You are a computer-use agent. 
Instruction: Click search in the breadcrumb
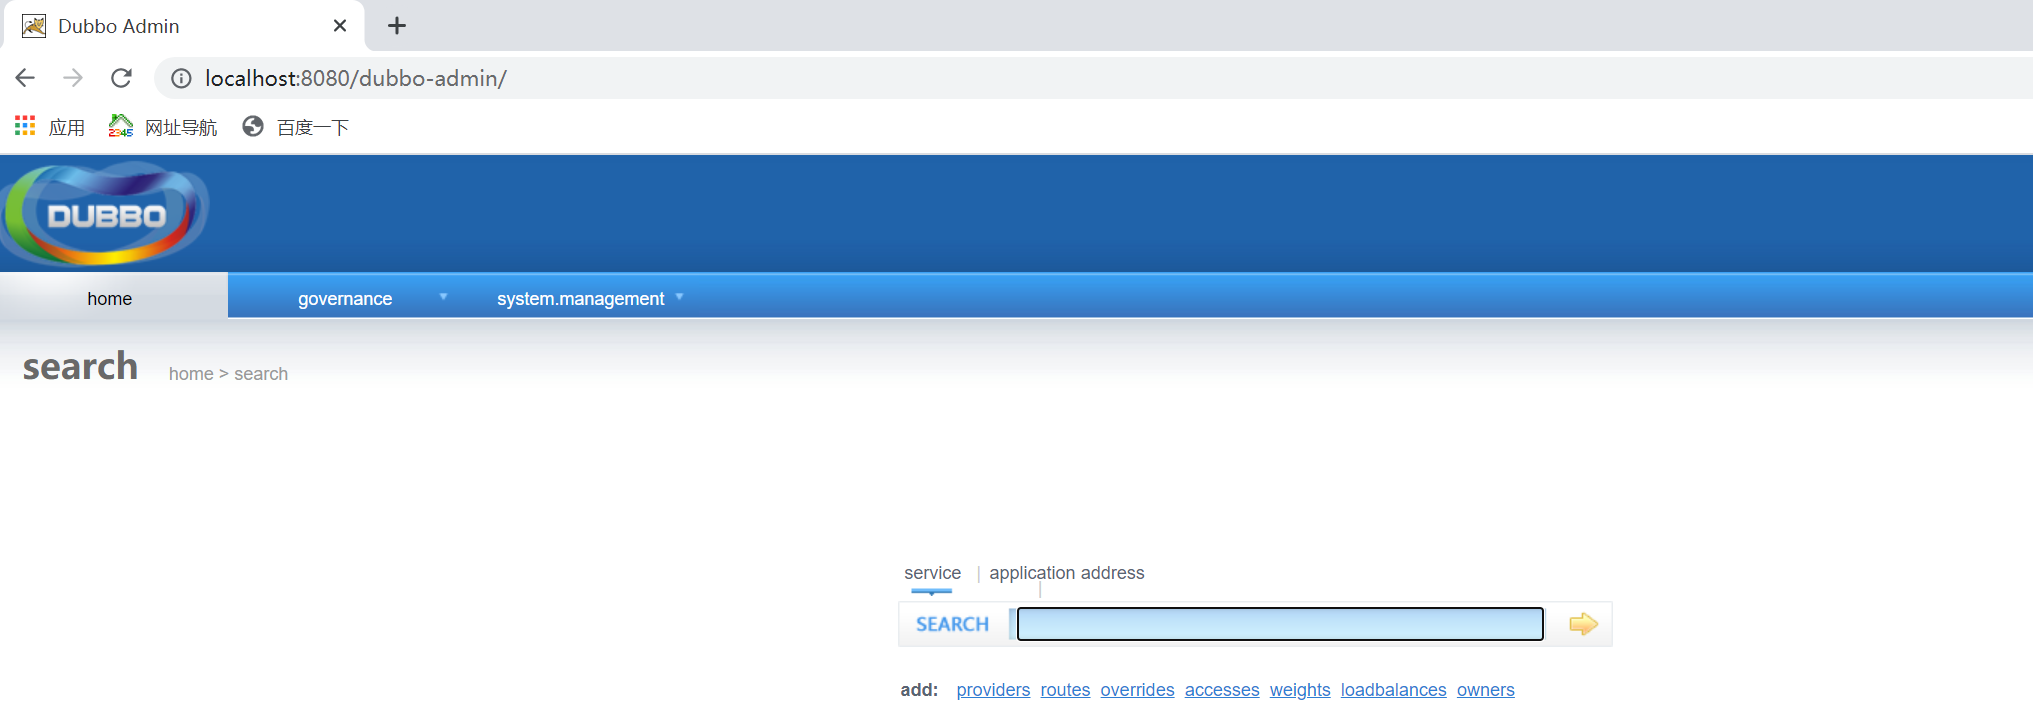point(261,374)
